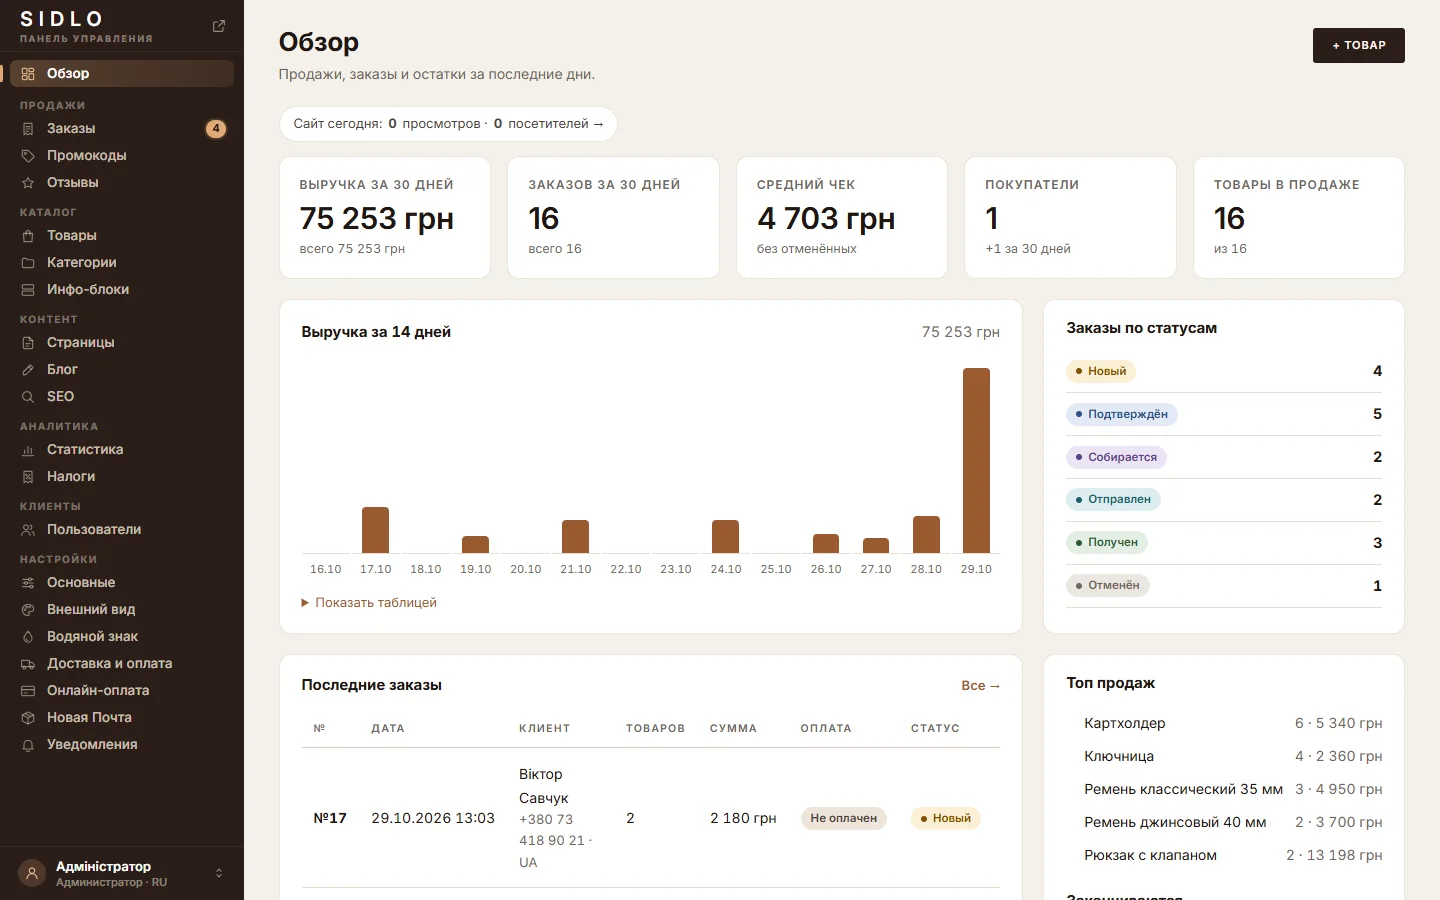Click the orders count badge 4
This screenshot has width=1440, height=900.
point(216,129)
